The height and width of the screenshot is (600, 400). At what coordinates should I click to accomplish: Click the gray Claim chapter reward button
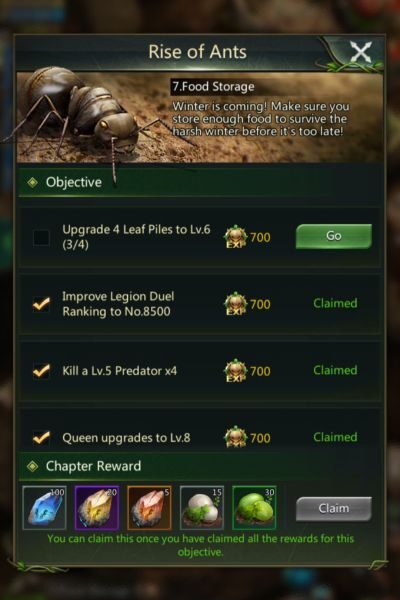pos(333,509)
